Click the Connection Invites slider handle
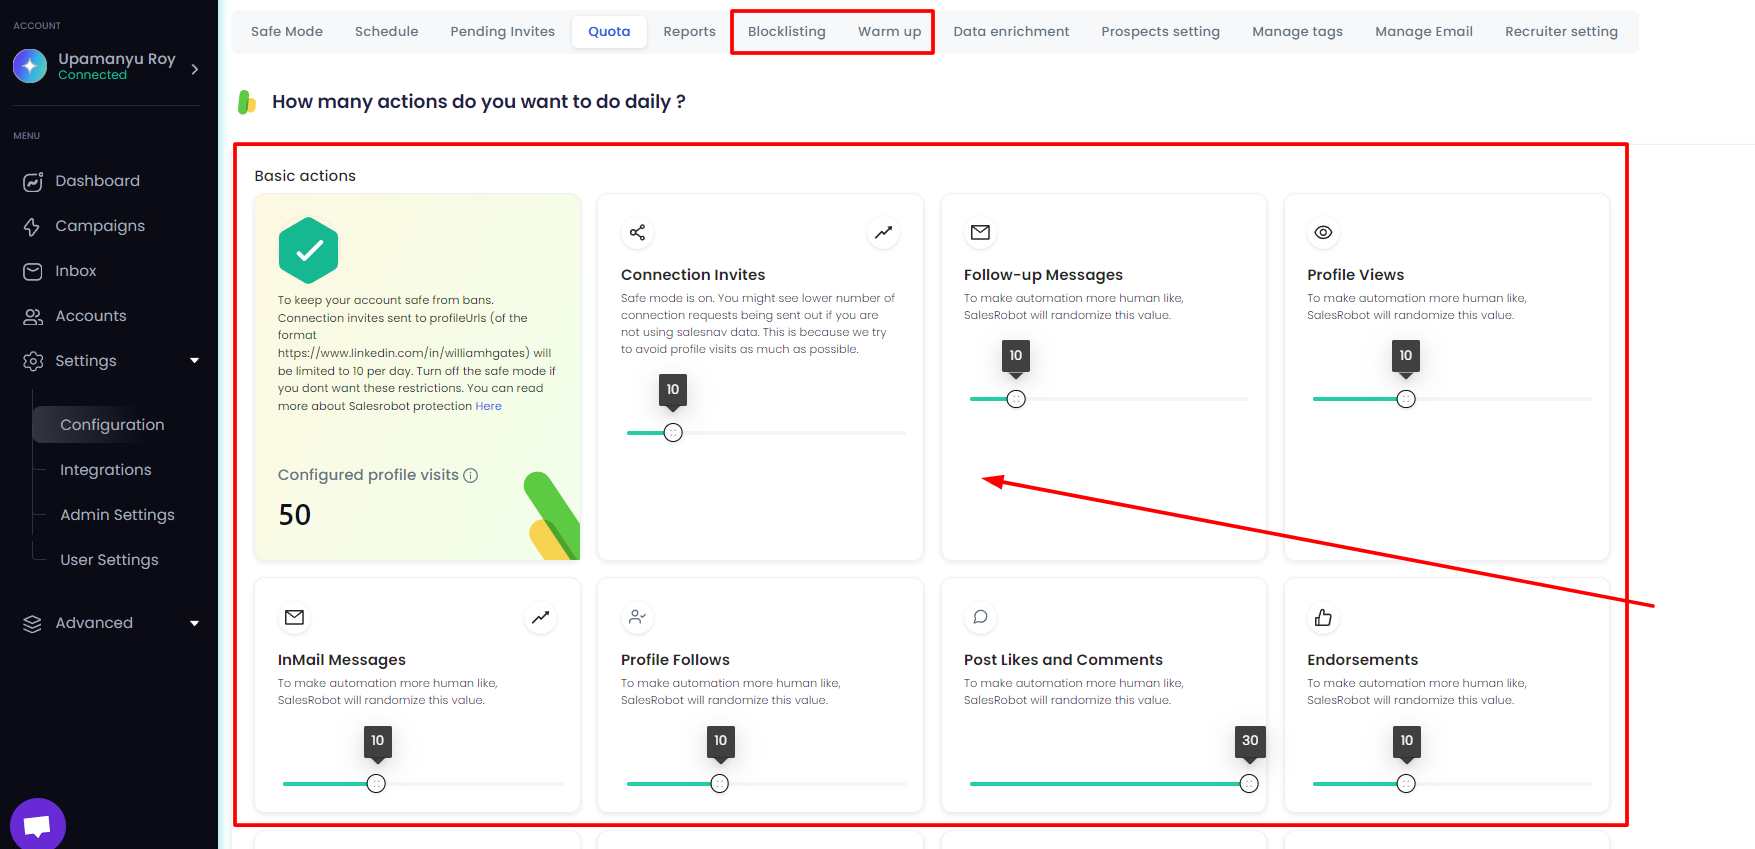The height and width of the screenshot is (849, 1755). tap(673, 433)
